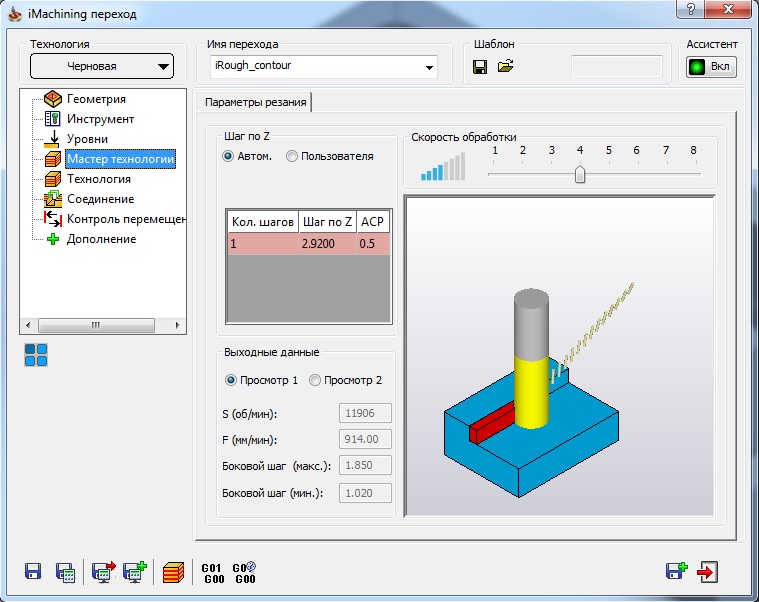Image resolution: width=759 pixels, height=602 pixels.
Task: Click the Боковой шаг (мин.) field 1.020
Action: pyautogui.click(x=365, y=493)
